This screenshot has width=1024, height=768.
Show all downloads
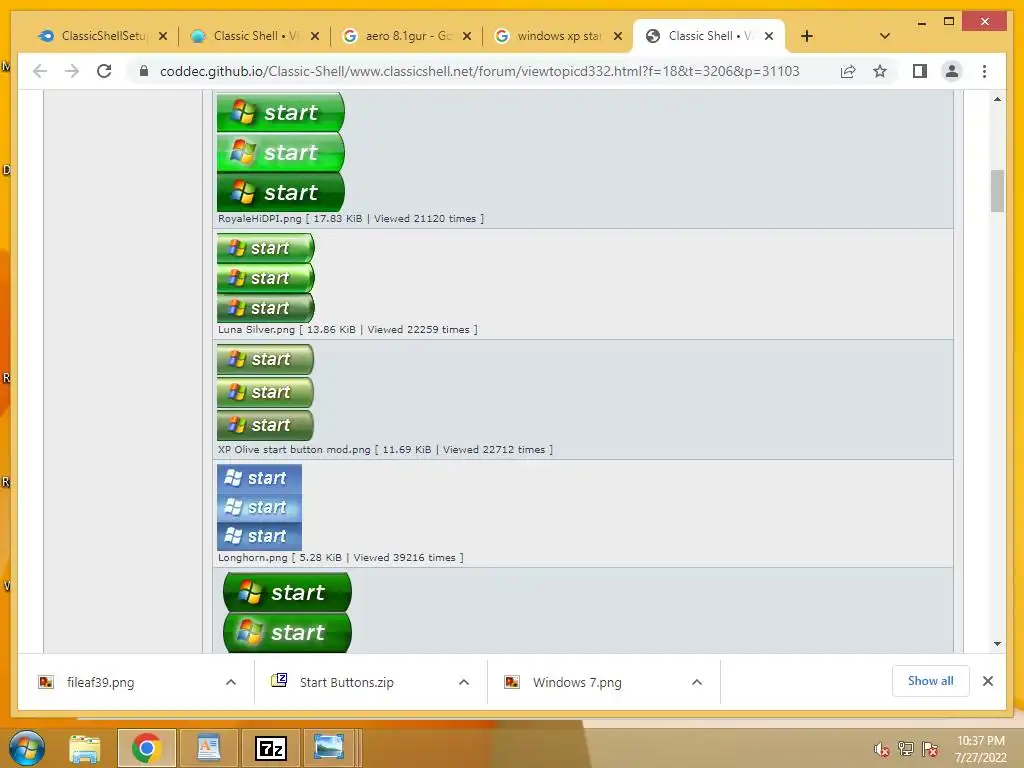(931, 681)
